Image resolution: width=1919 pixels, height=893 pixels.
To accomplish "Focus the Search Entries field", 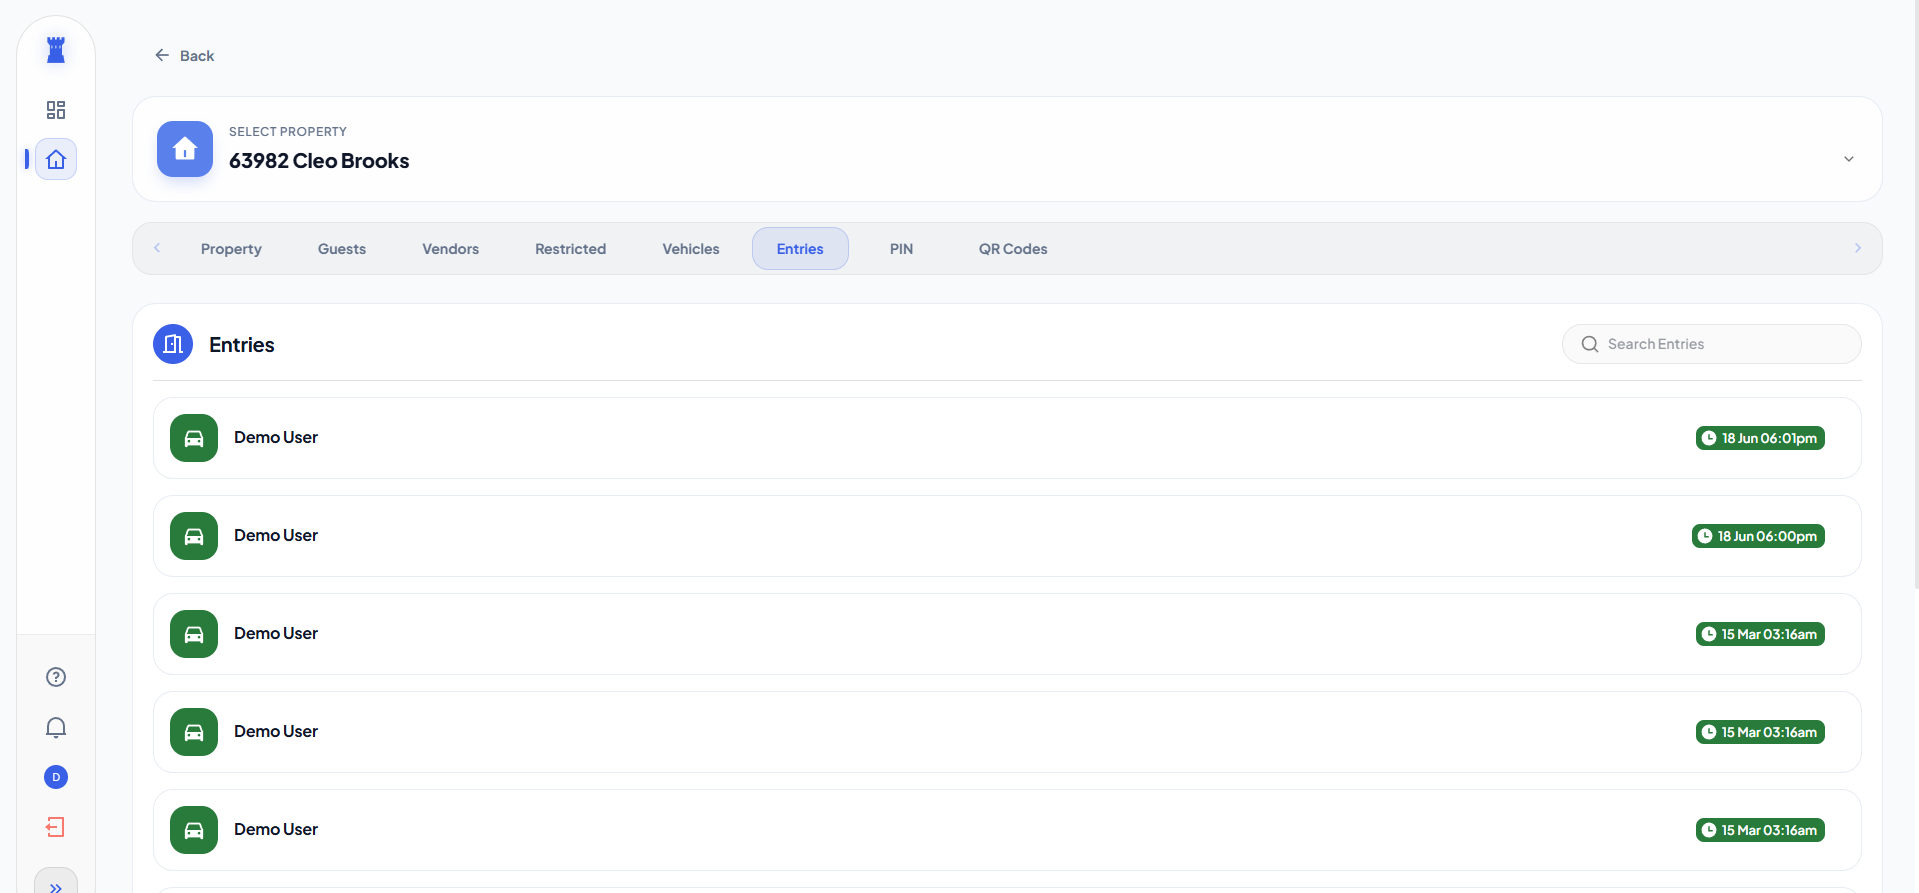I will point(1712,344).
